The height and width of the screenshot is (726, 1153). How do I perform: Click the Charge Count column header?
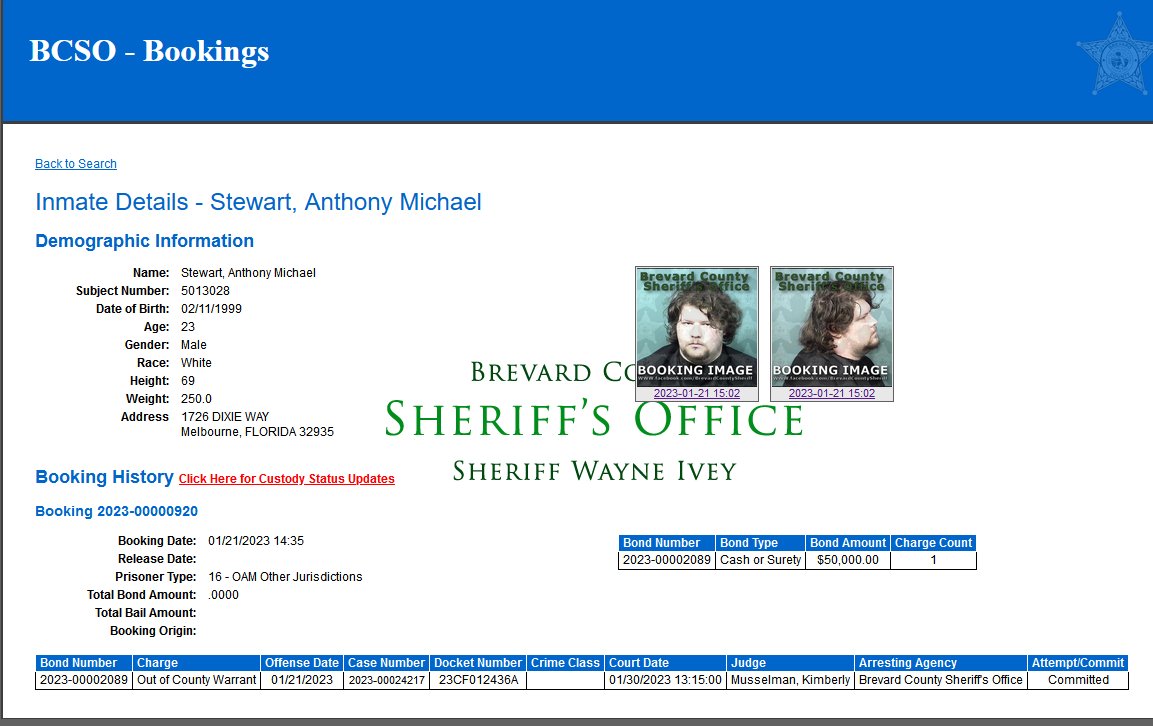(933, 543)
